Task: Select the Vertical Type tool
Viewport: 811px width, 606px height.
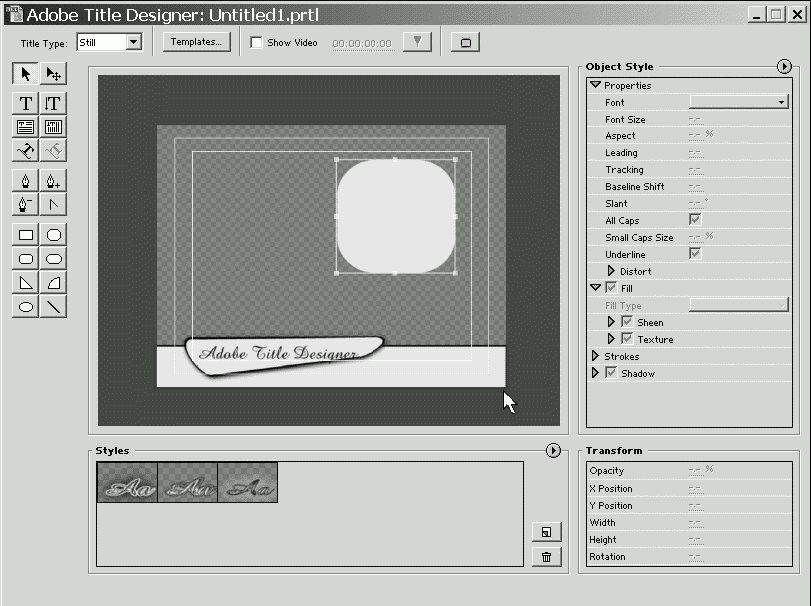Action: [54, 103]
